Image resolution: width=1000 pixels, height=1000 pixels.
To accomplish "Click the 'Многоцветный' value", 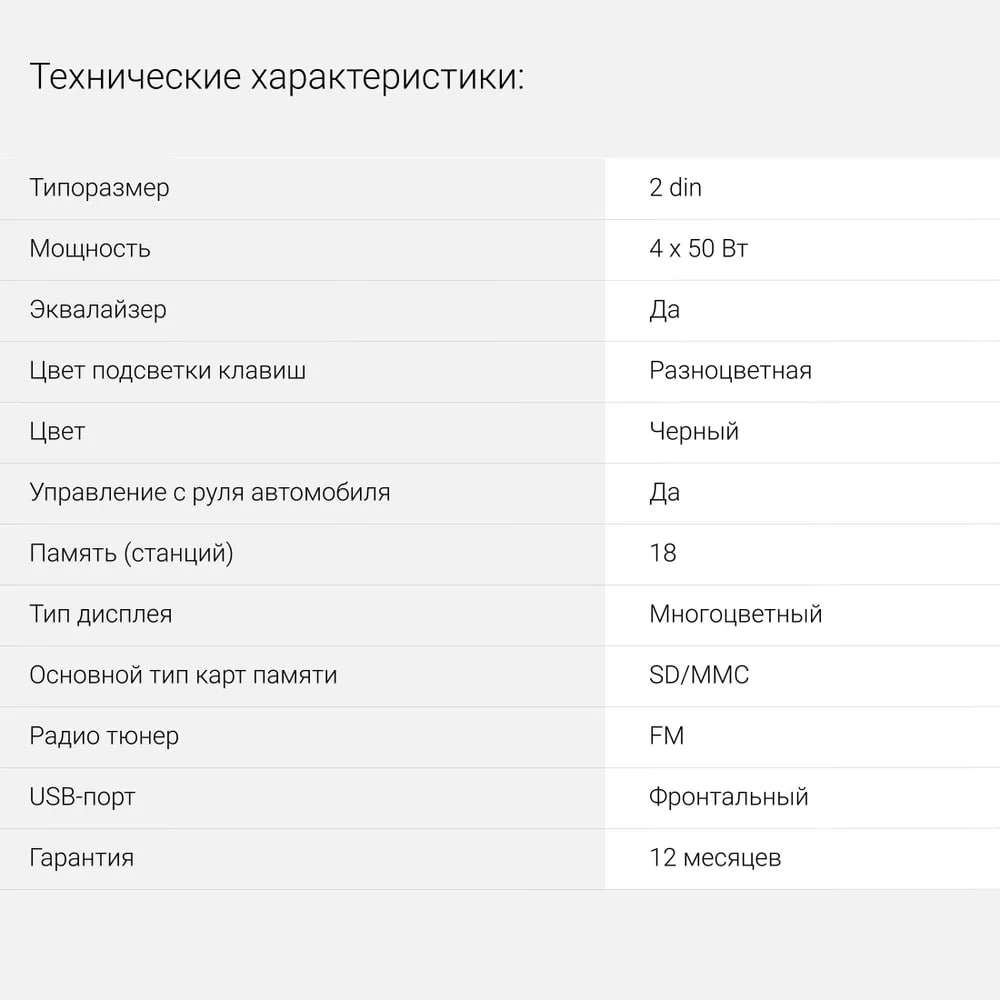I will pos(735,615).
